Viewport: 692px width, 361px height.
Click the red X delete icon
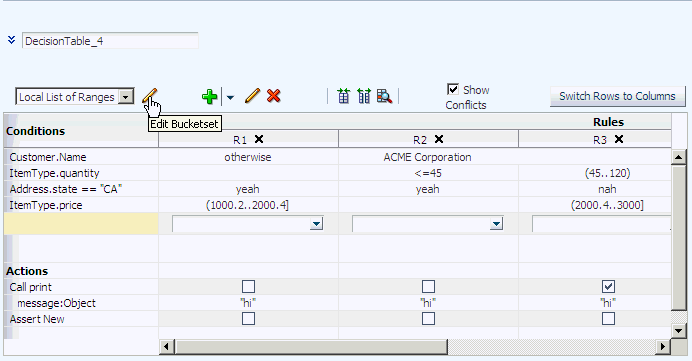(274, 96)
